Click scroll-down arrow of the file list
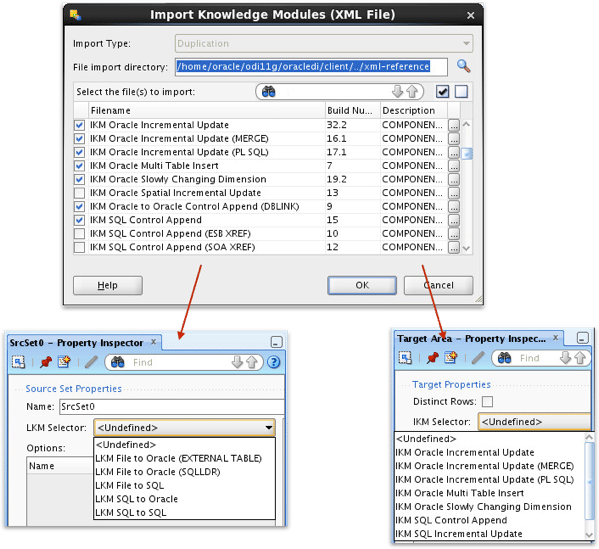 (466, 248)
